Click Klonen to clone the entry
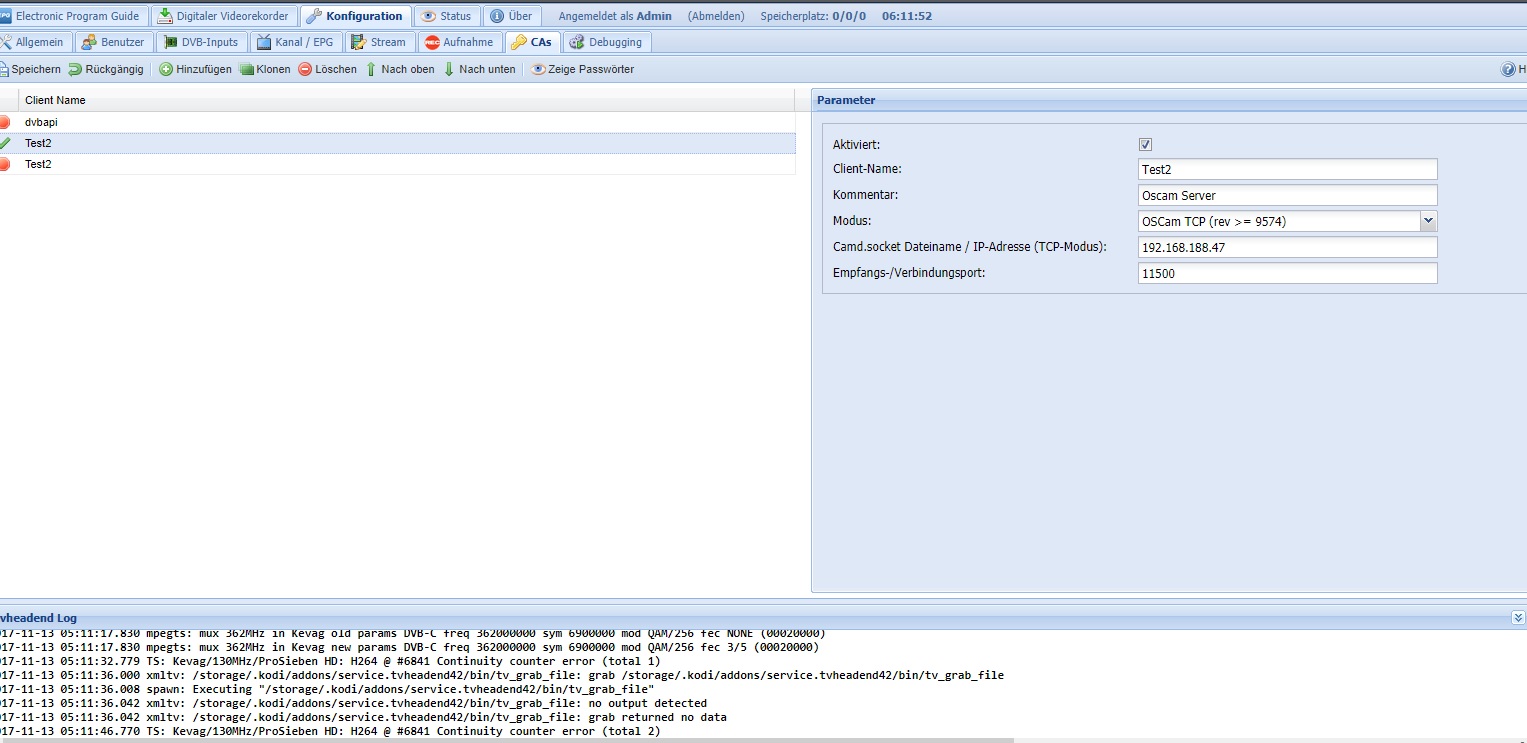 click(265, 69)
